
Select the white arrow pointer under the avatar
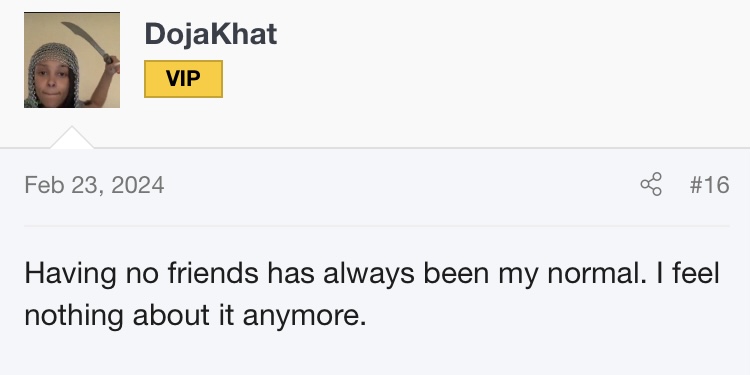click(72, 137)
